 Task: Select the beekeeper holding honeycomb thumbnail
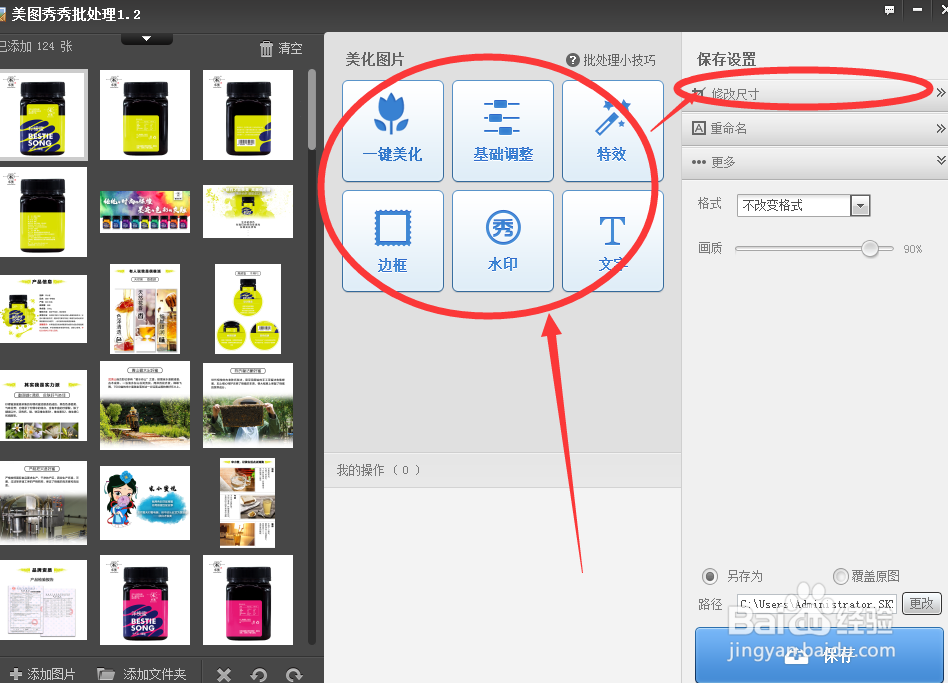click(248, 406)
